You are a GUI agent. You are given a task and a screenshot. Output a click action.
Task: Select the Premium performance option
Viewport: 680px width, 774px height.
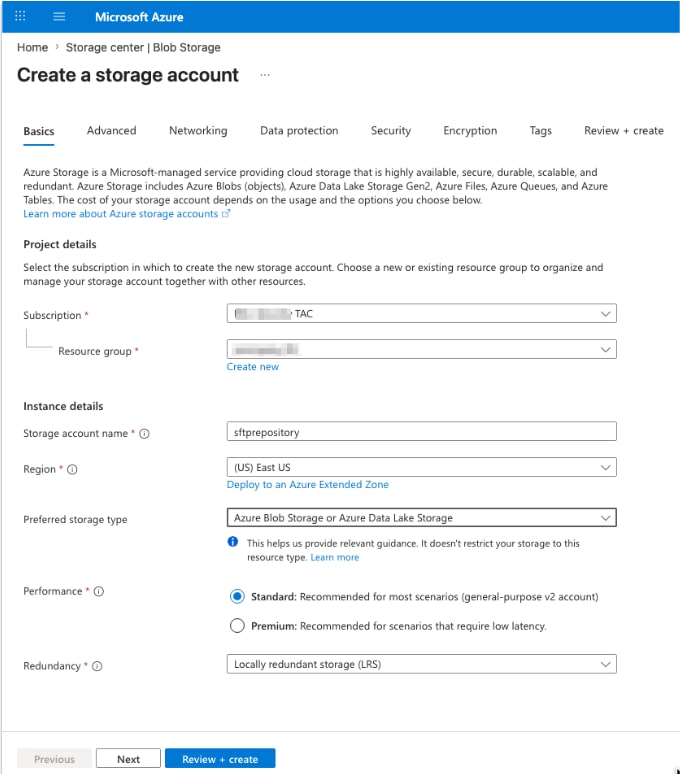(237, 626)
